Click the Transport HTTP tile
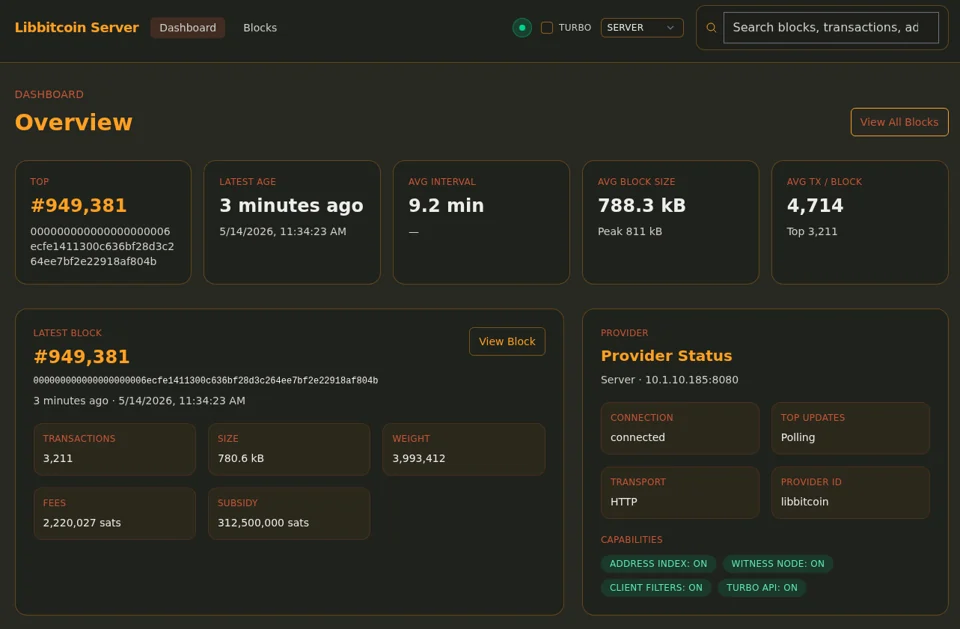This screenshot has height=629, width=960. pyautogui.click(x=680, y=492)
